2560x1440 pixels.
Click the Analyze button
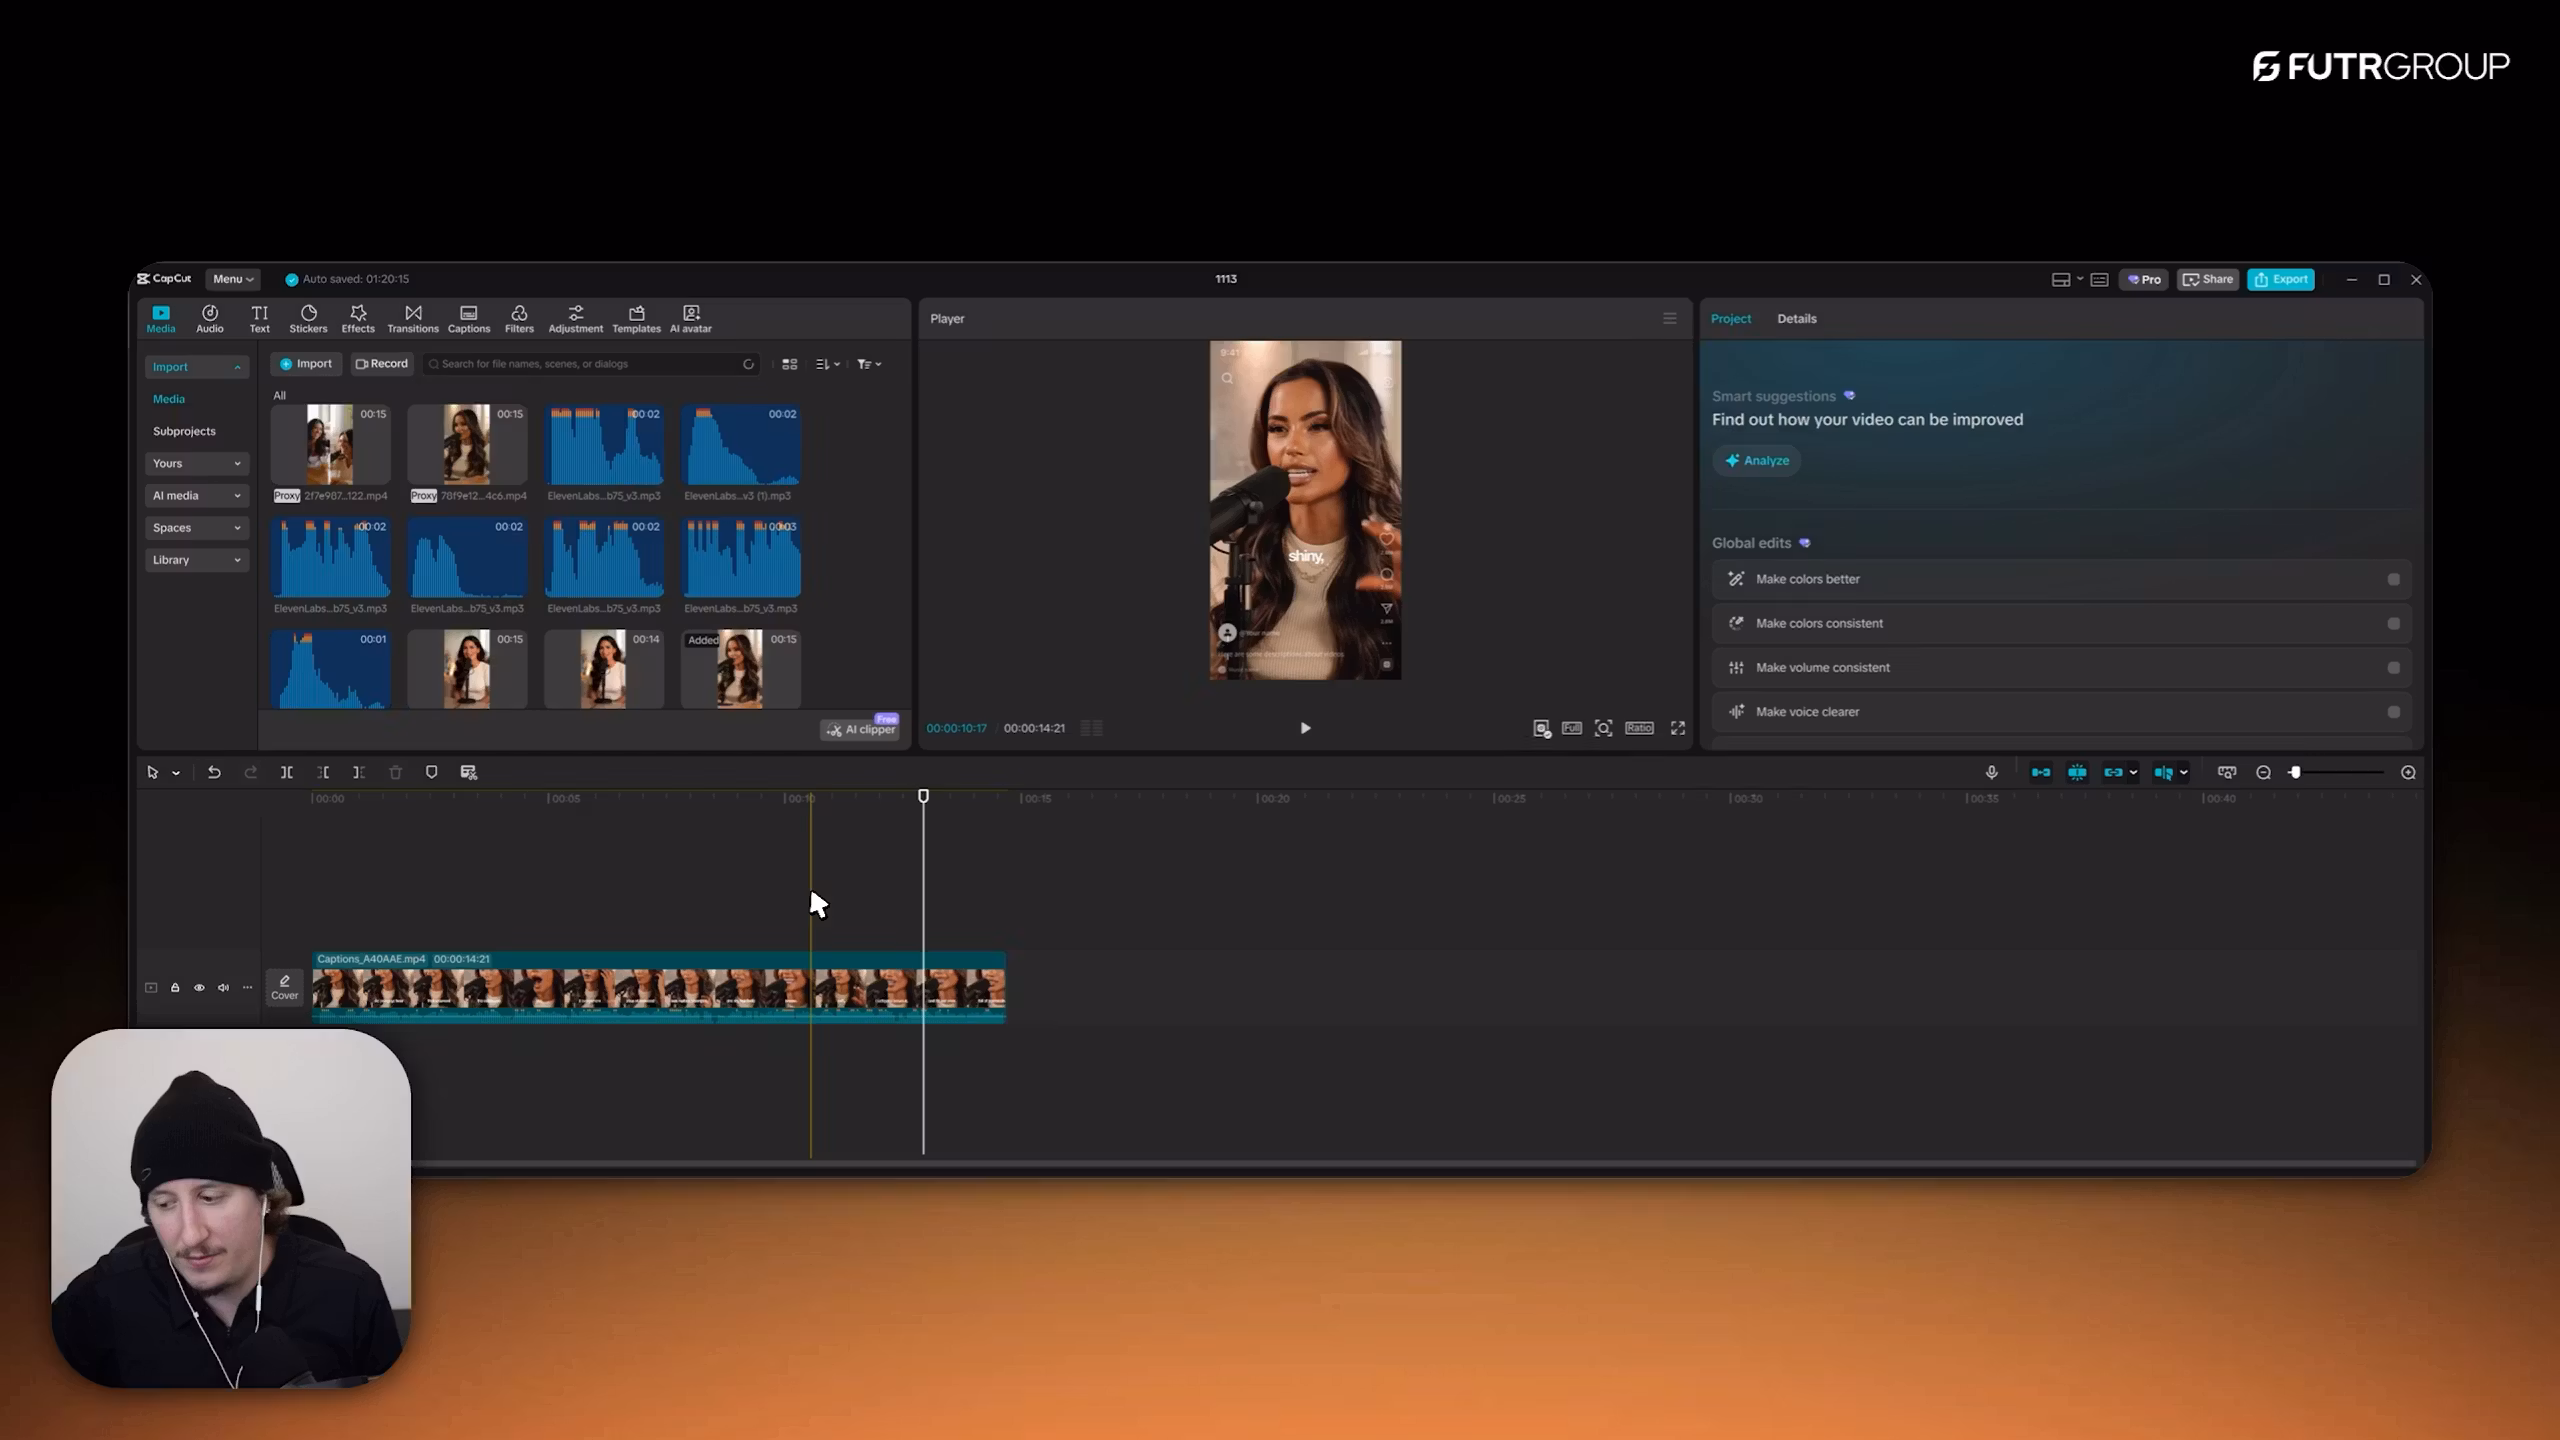coord(1756,460)
